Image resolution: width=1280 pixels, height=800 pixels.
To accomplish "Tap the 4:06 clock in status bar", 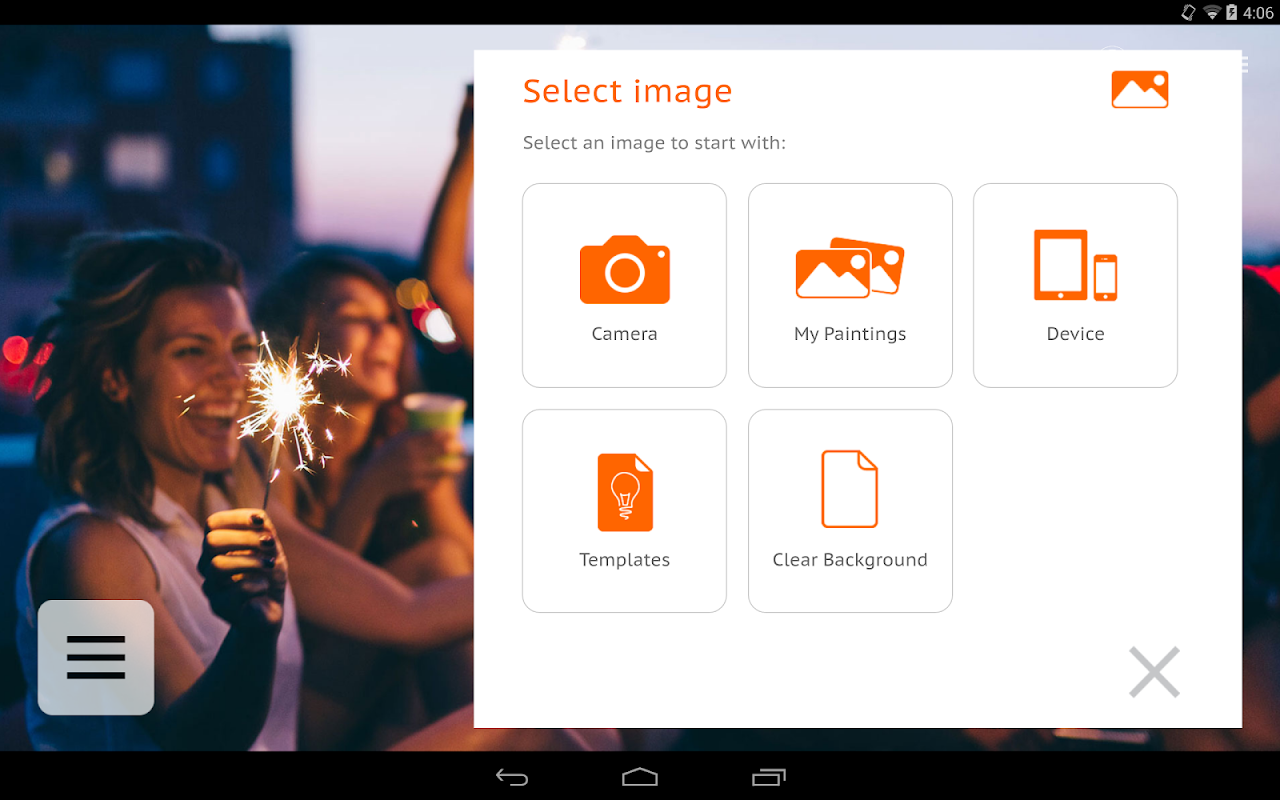I will point(1258,12).
